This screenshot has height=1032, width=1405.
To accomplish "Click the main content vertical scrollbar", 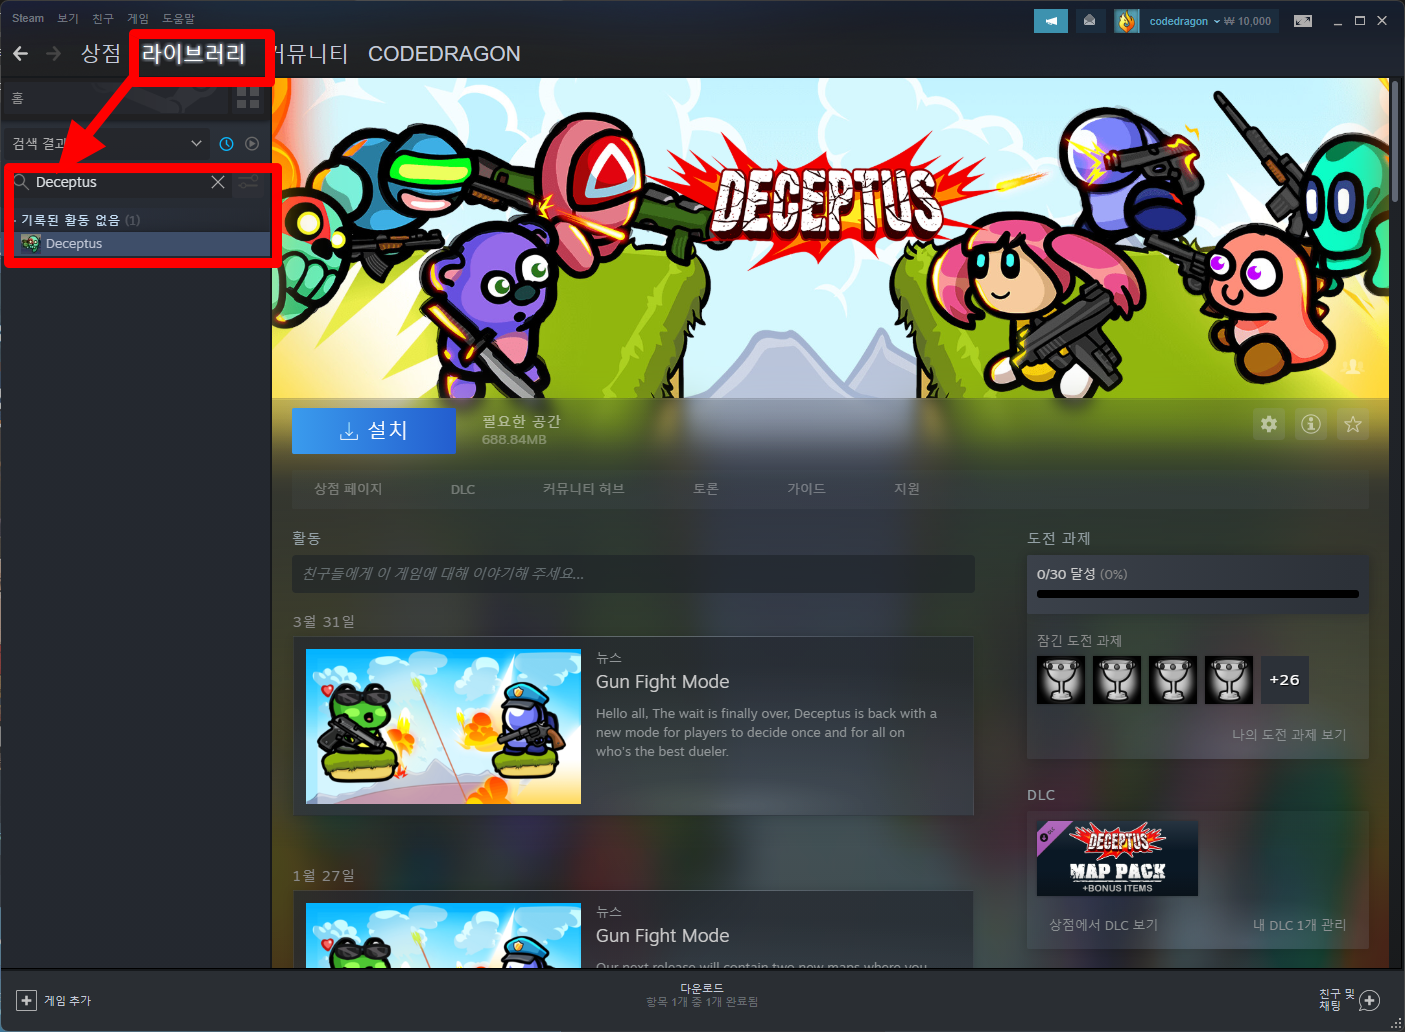I will click(x=1395, y=142).
